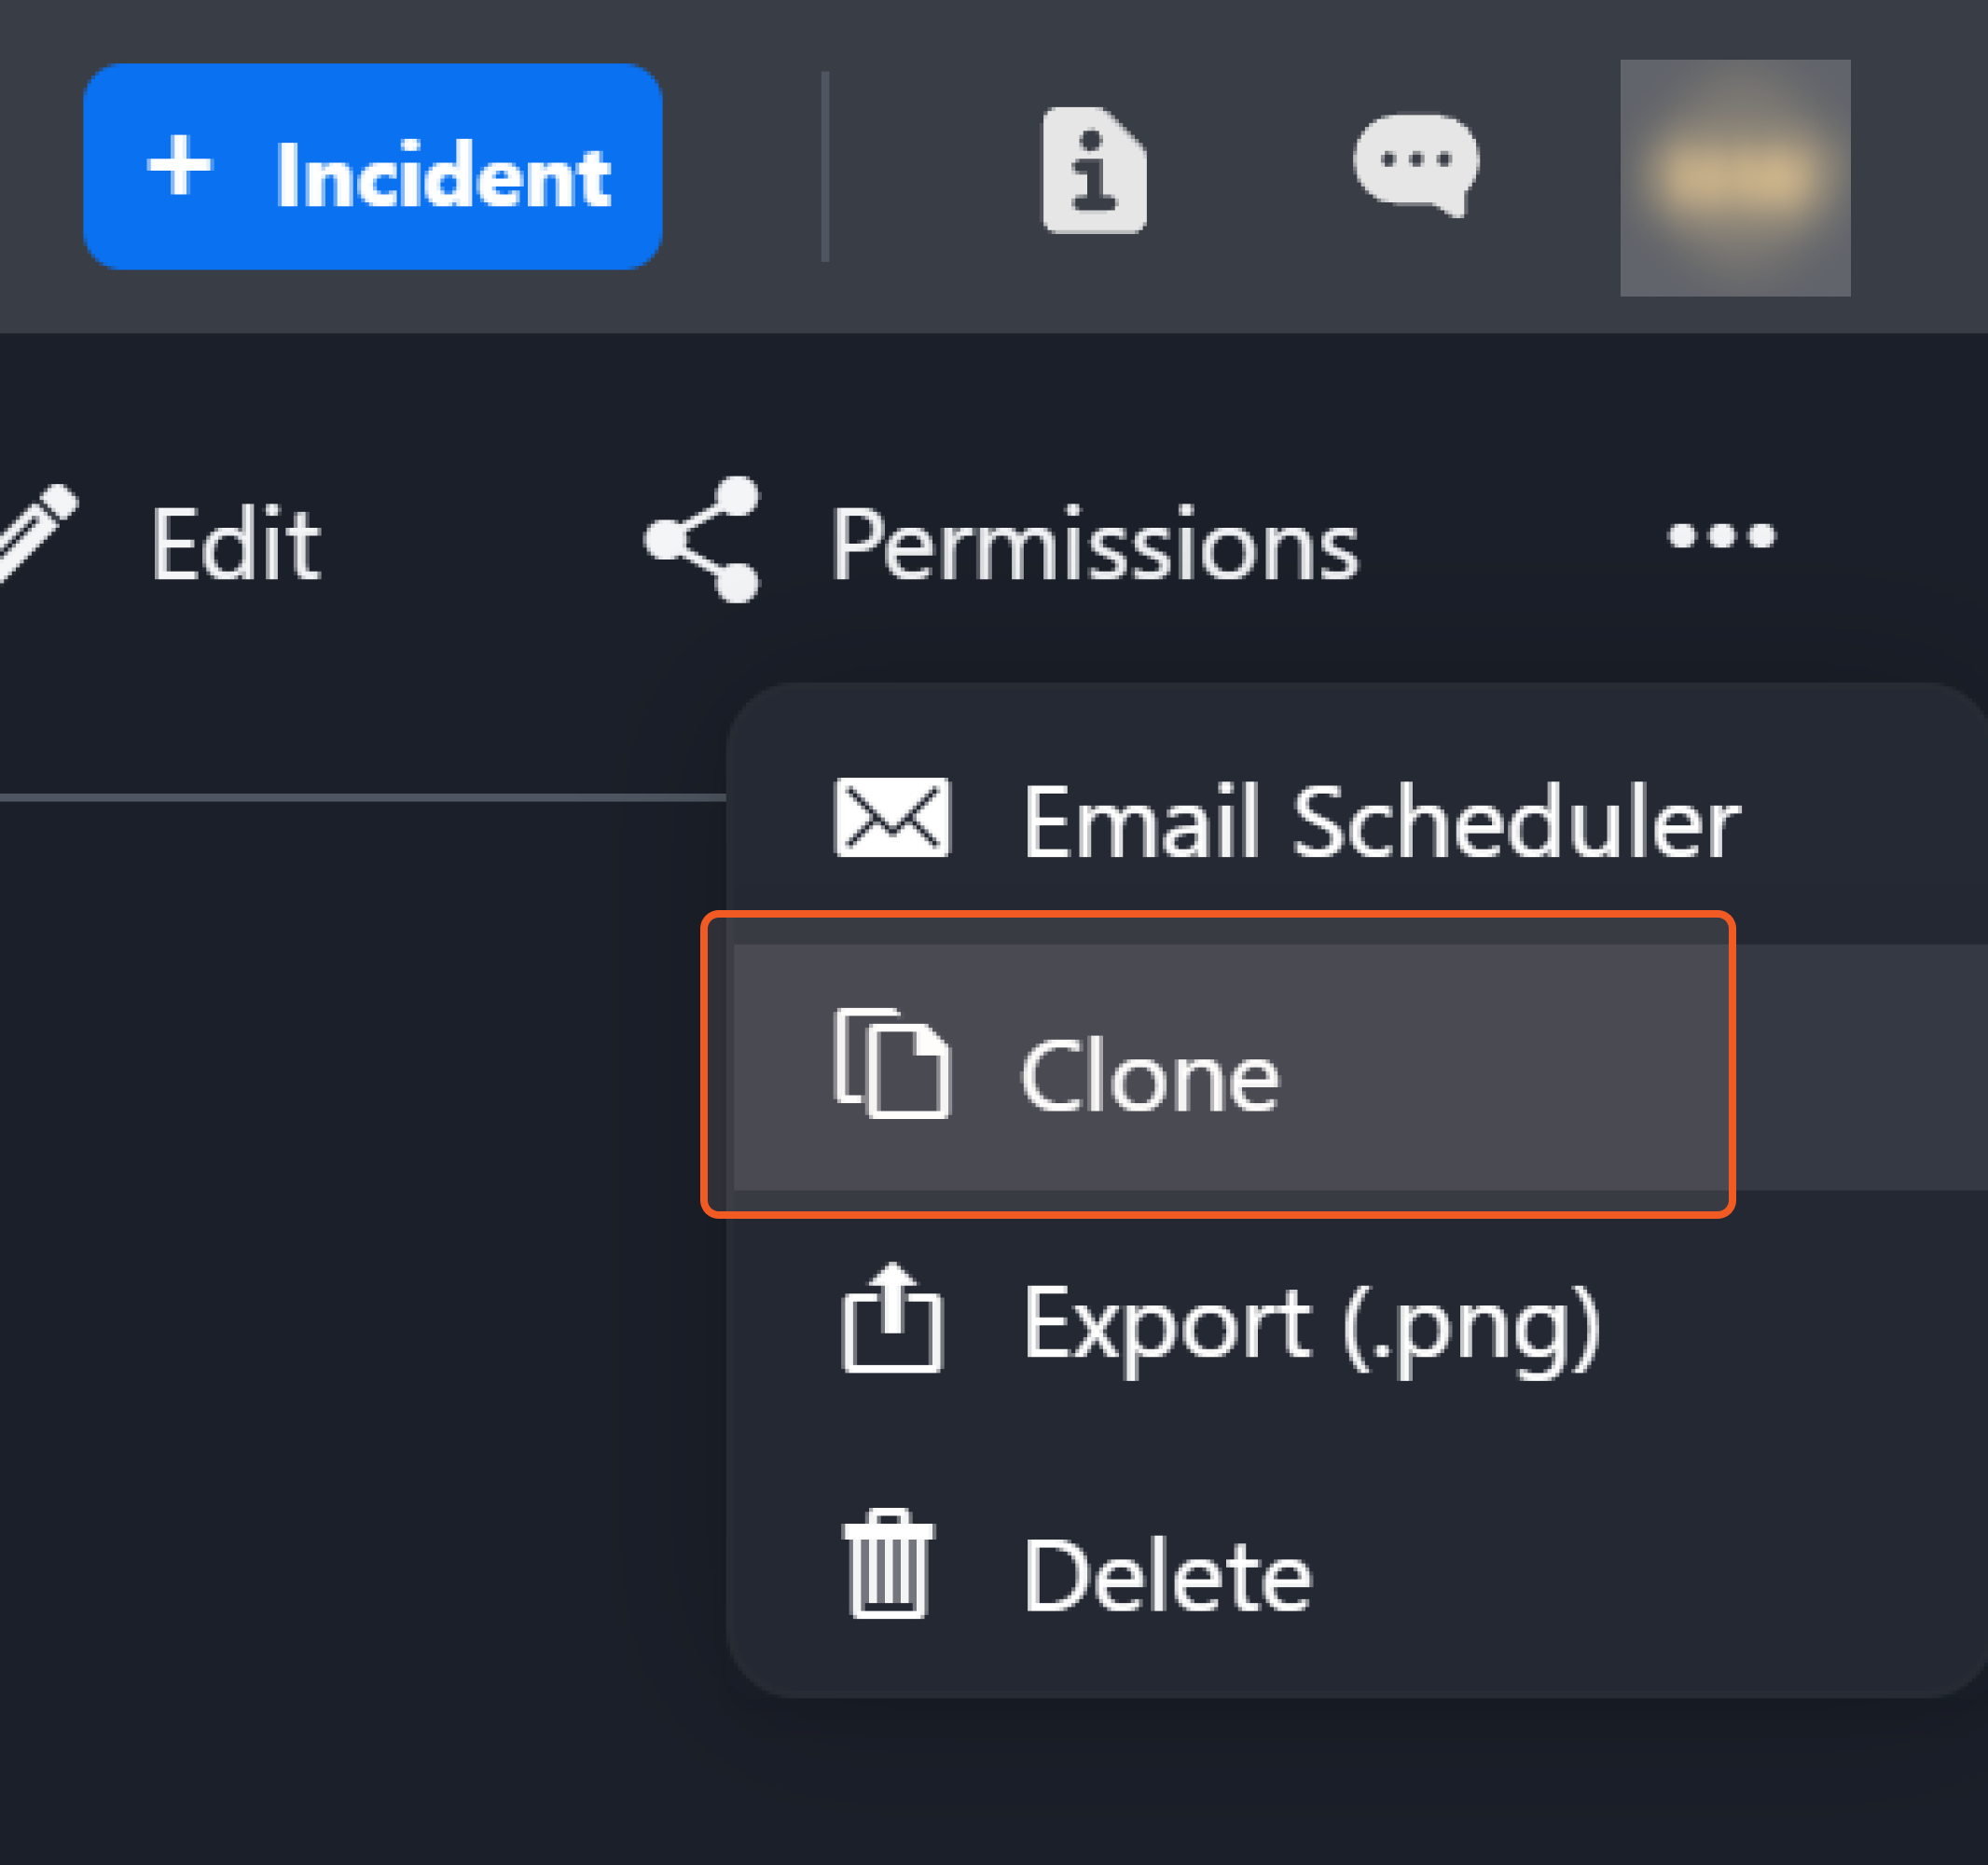Toggle the three-dot more options menu
This screenshot has width=1988, height=1865.
pyautogui.click(x=1721, y=537)
